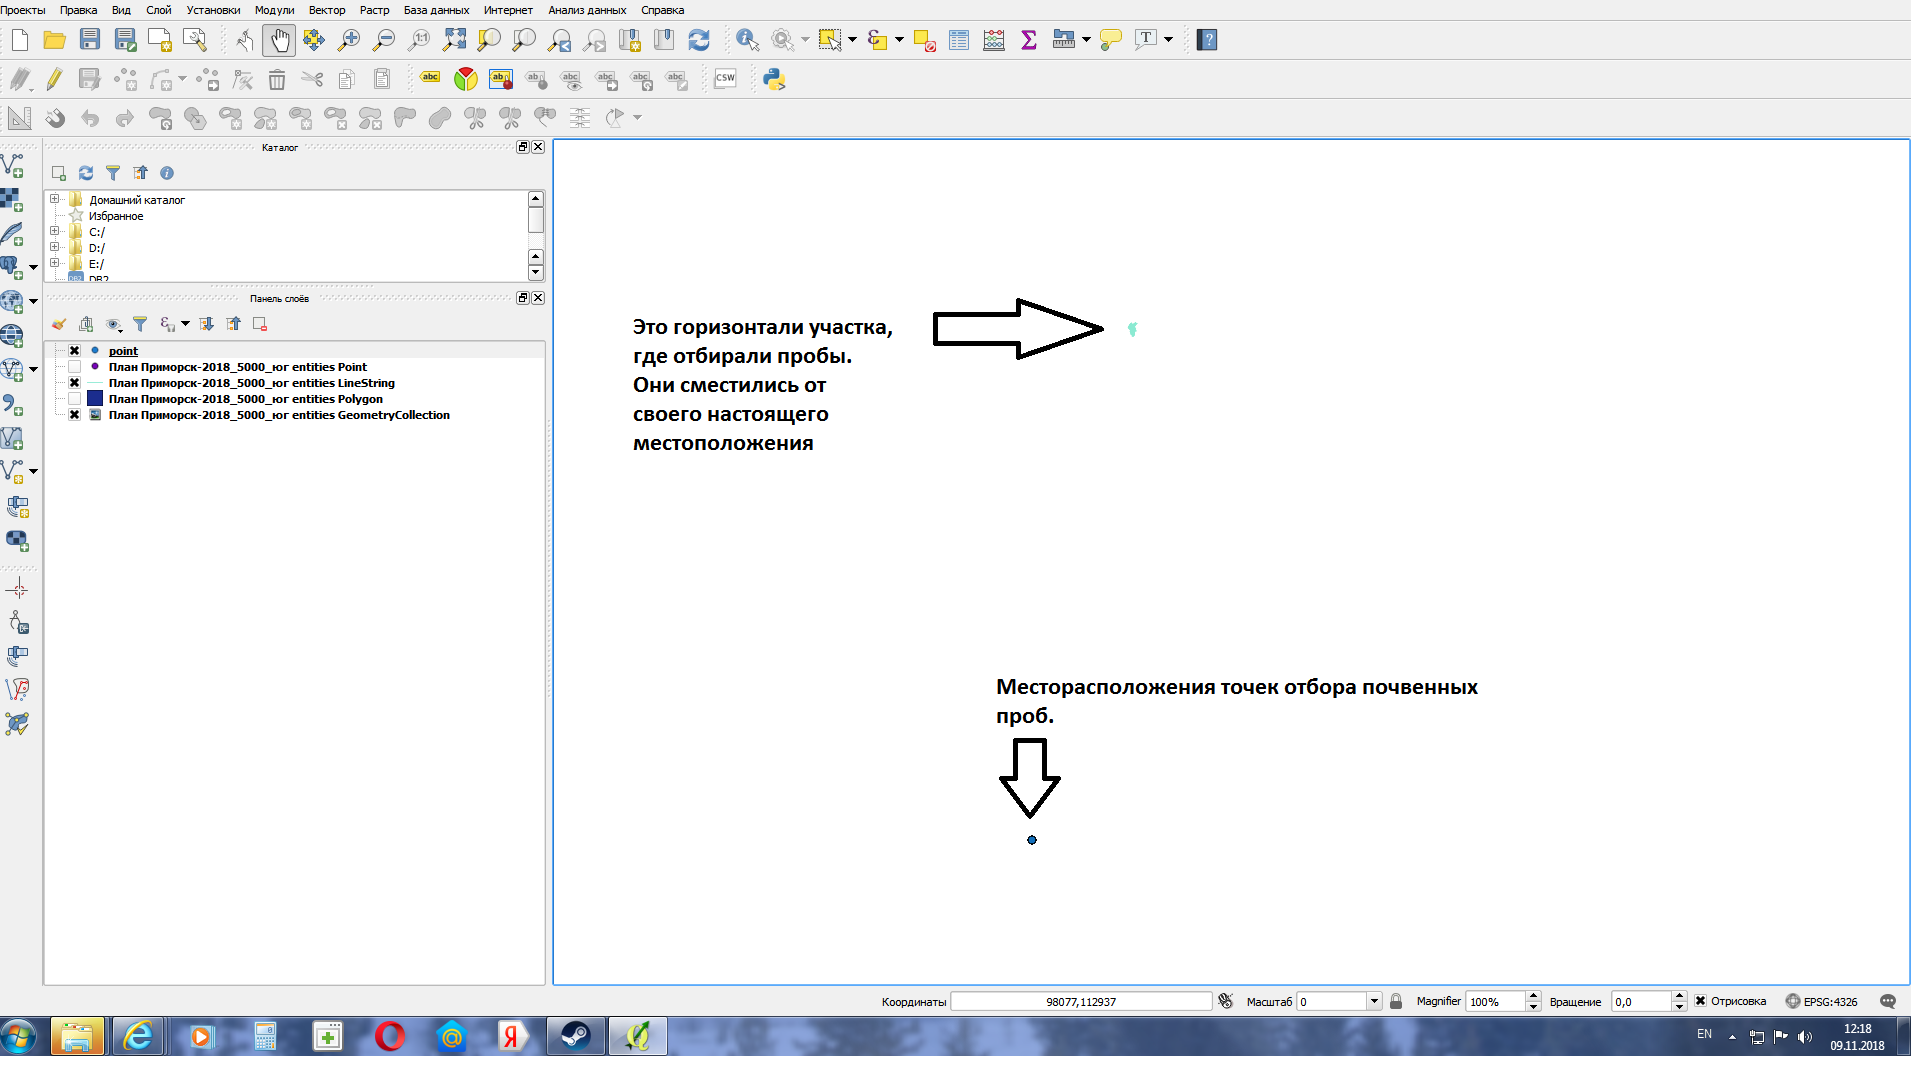Open the attribute table icon
The image size is (1920, 1080).
(x=959, y=40)
